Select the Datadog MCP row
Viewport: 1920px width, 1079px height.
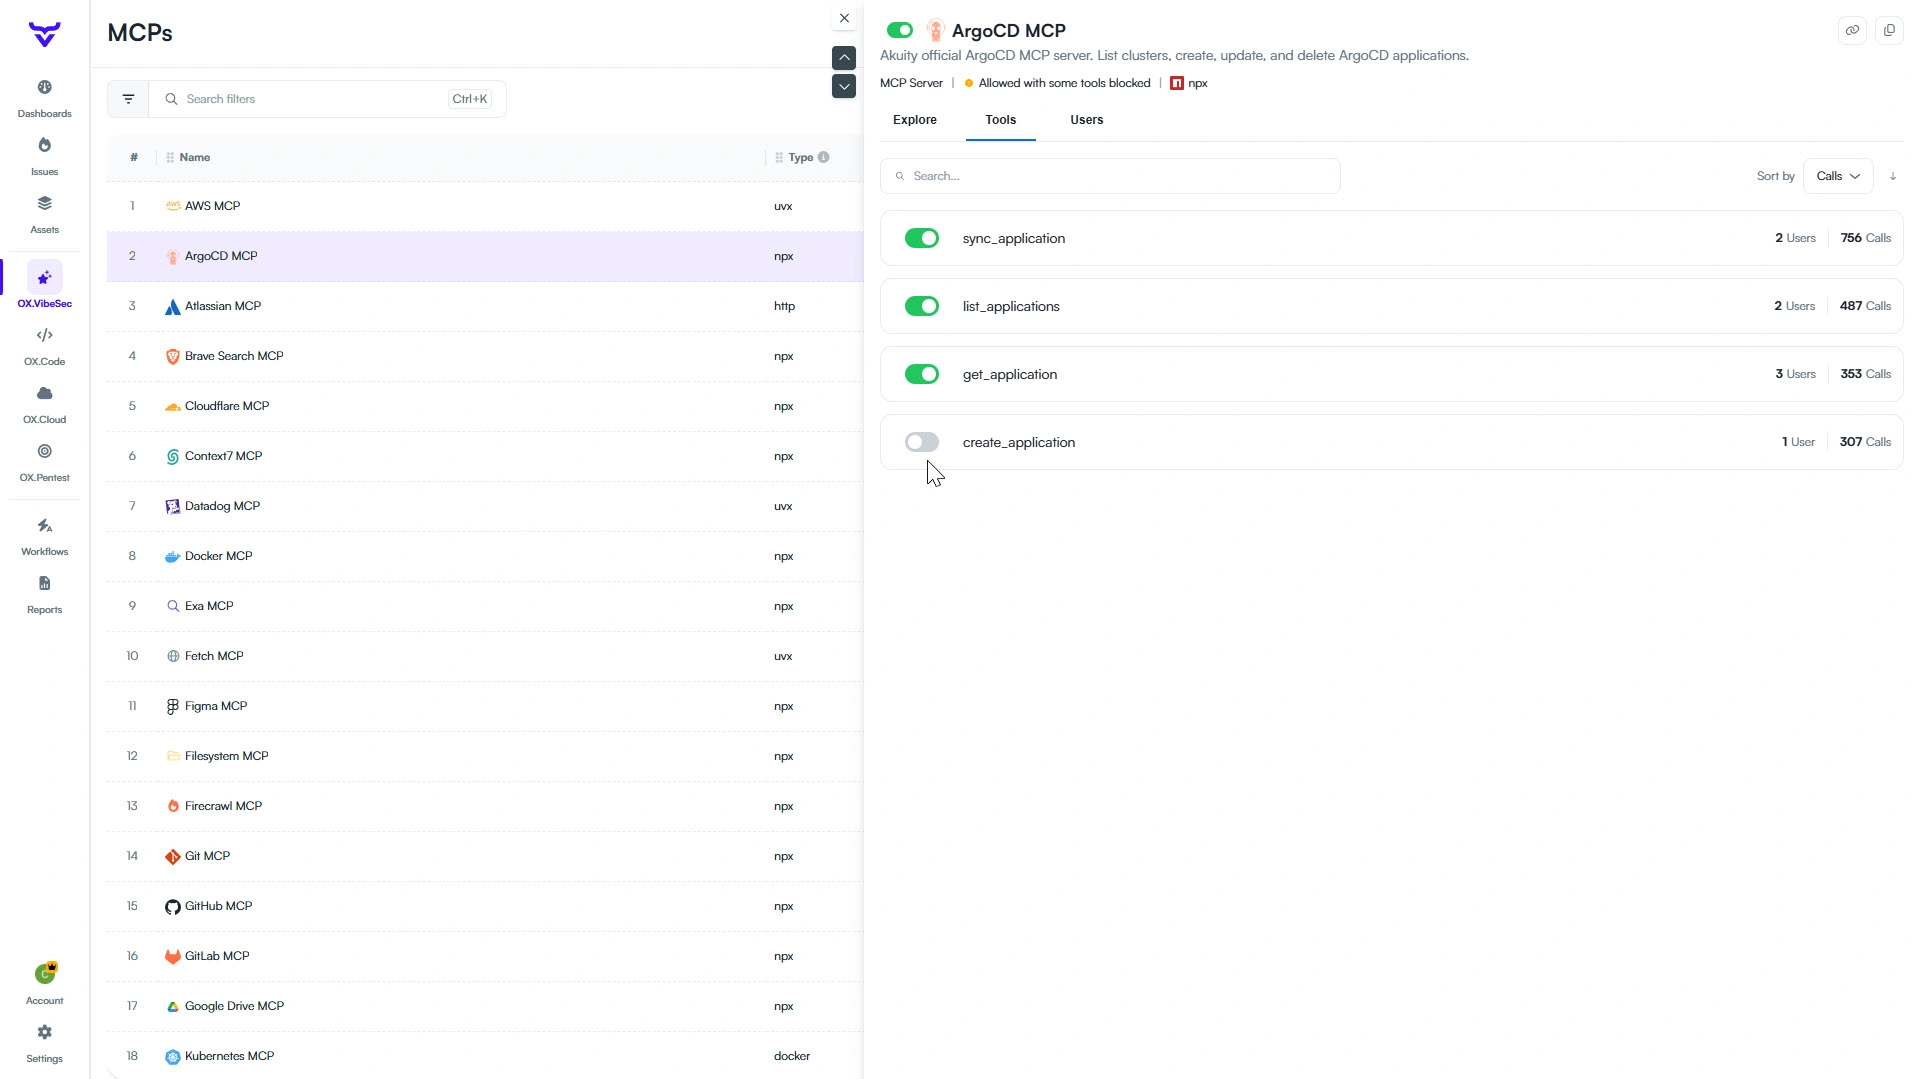click(x=485, y=506)
